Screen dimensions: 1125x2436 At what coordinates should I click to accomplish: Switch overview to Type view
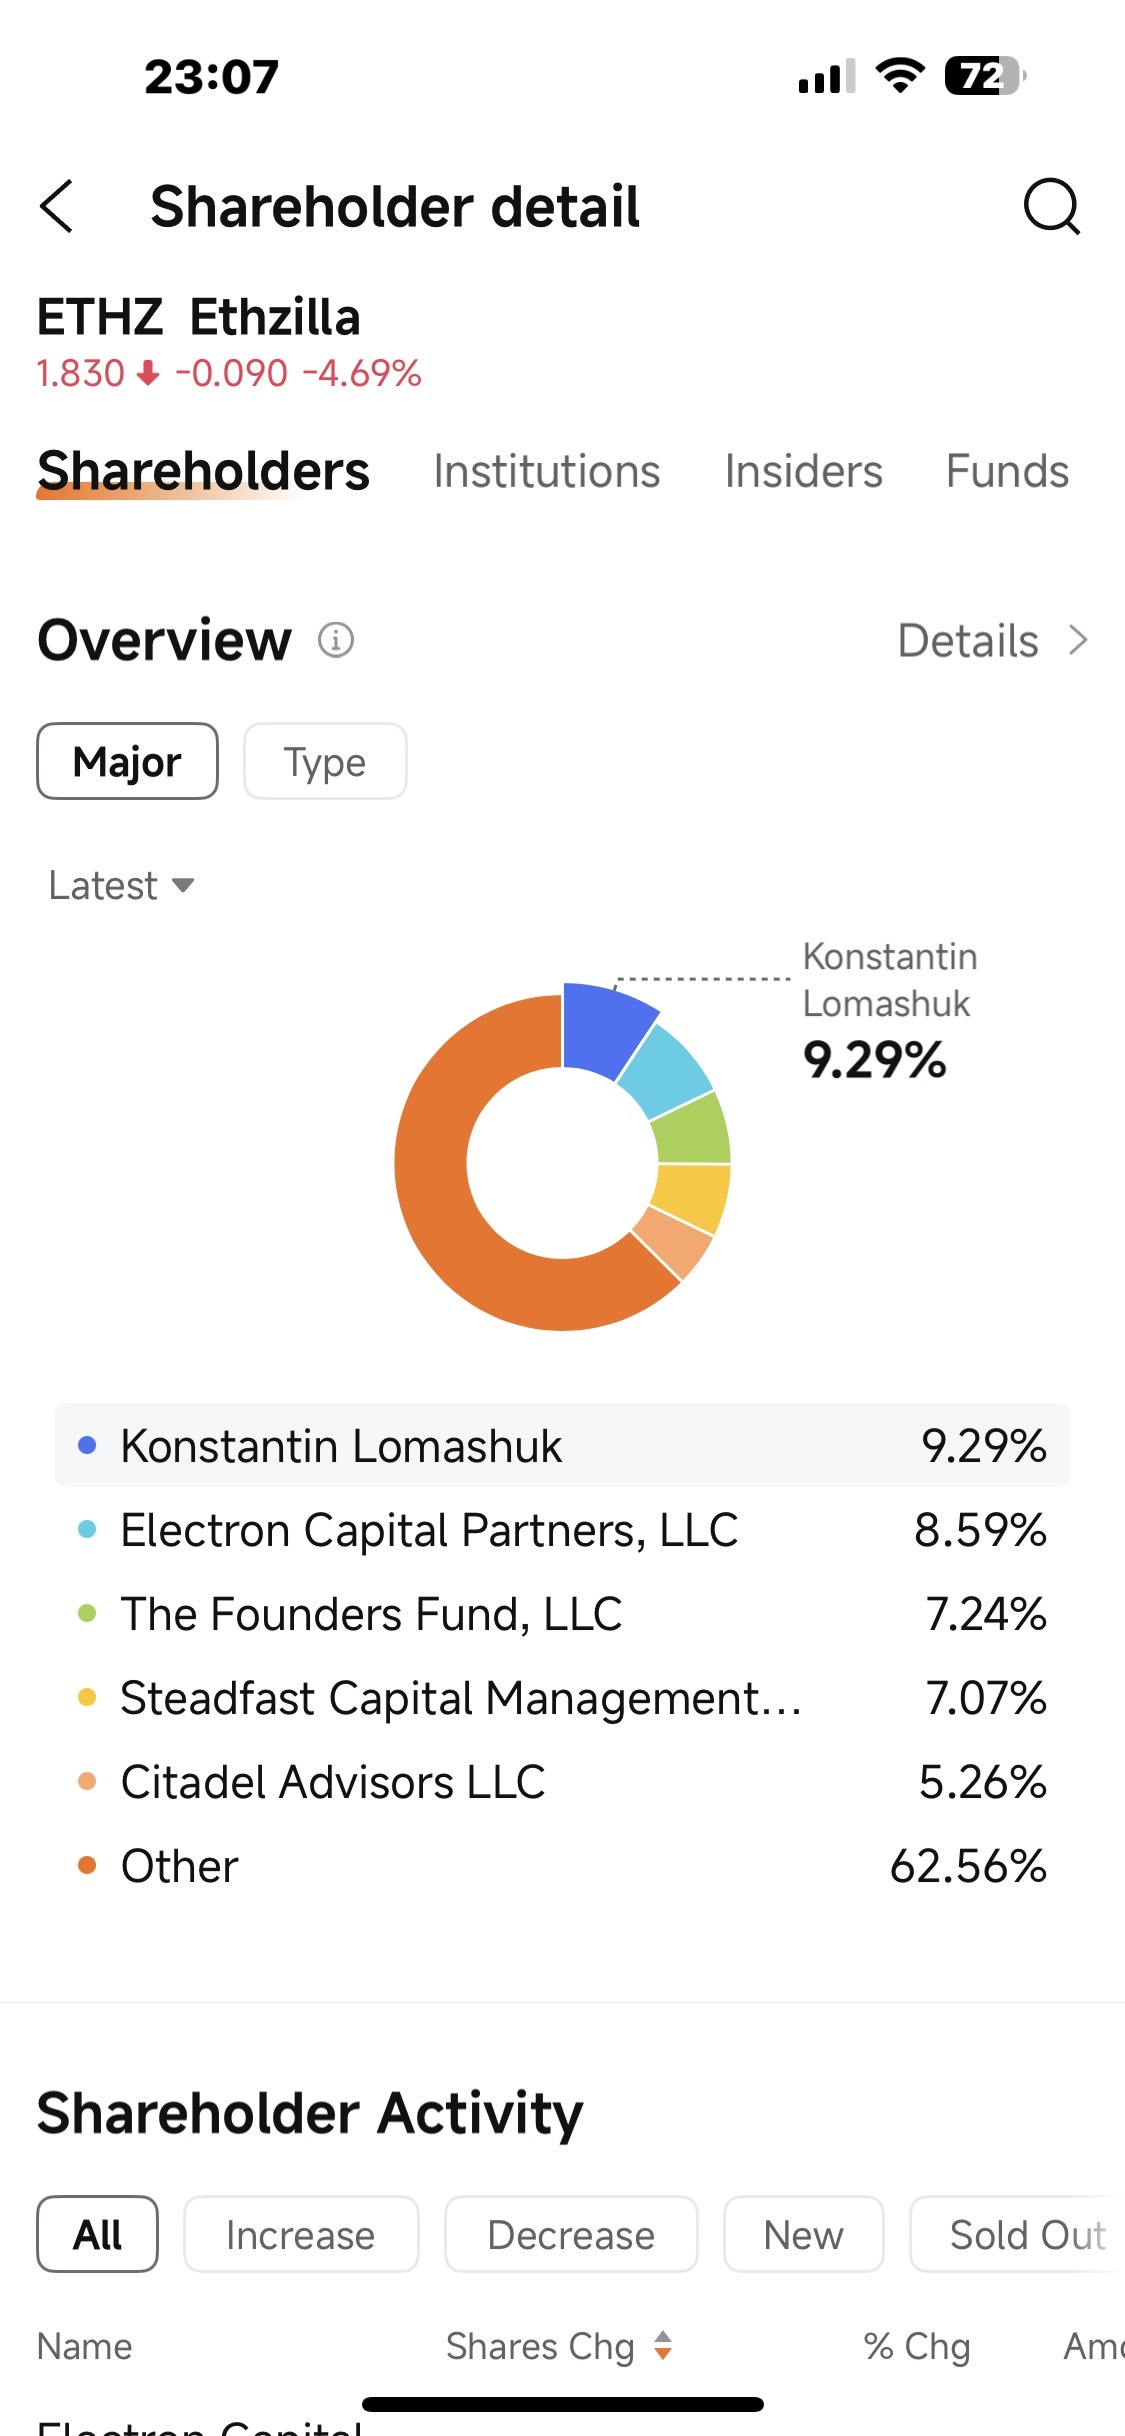point(325,761)
